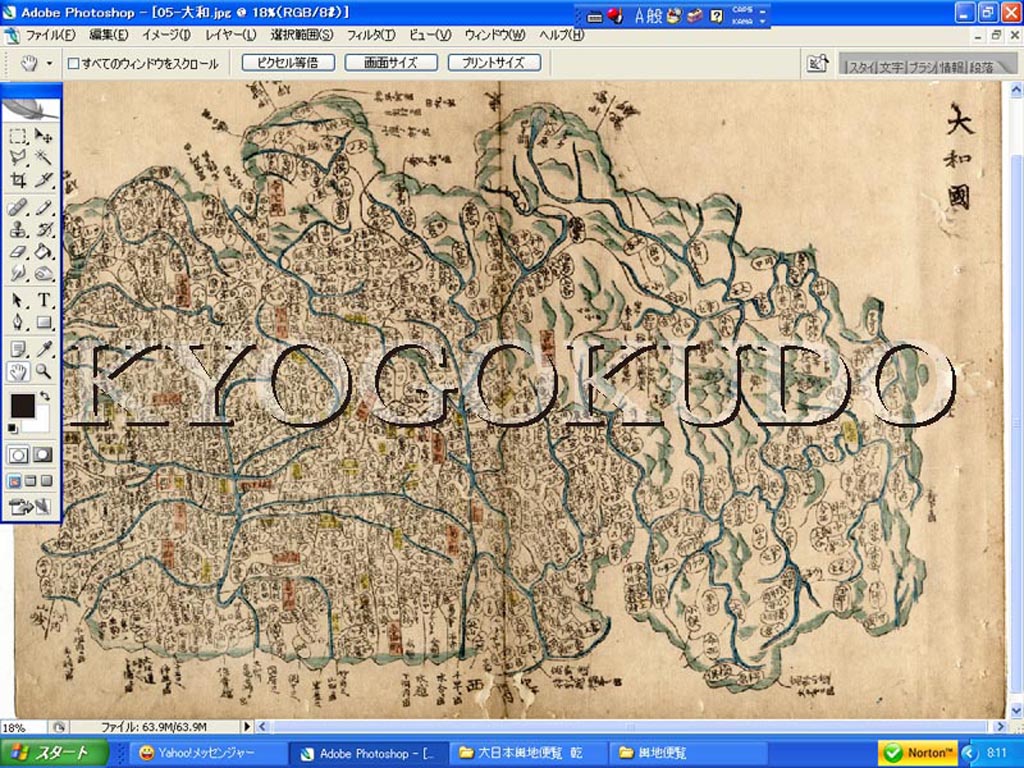Click the horizontal scrollbar left arrow
This screenshot has height=768, width=1024.
[262, 726]
